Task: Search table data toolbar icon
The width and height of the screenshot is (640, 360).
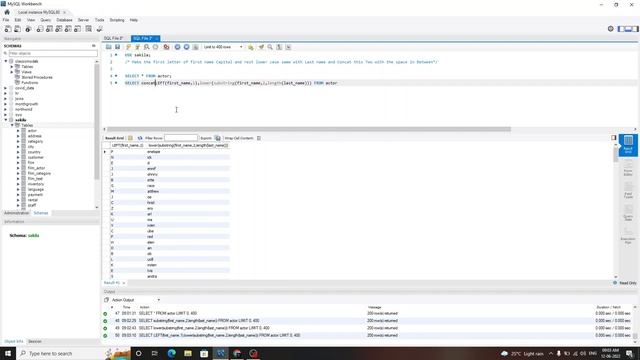Action: (x=89, y=29)
